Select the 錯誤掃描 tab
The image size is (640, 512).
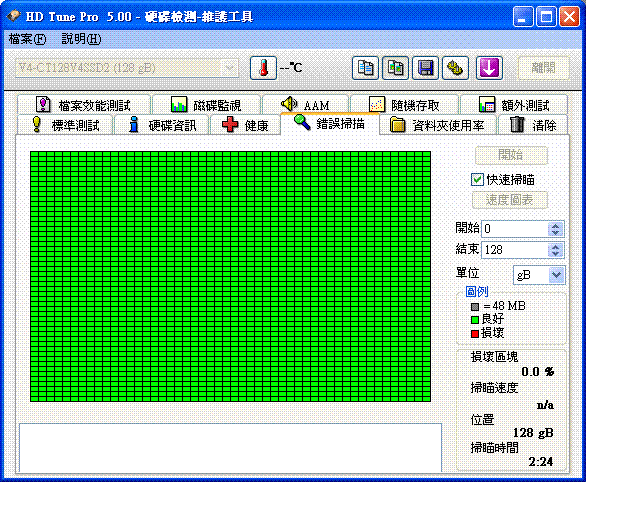coord(330,123)
